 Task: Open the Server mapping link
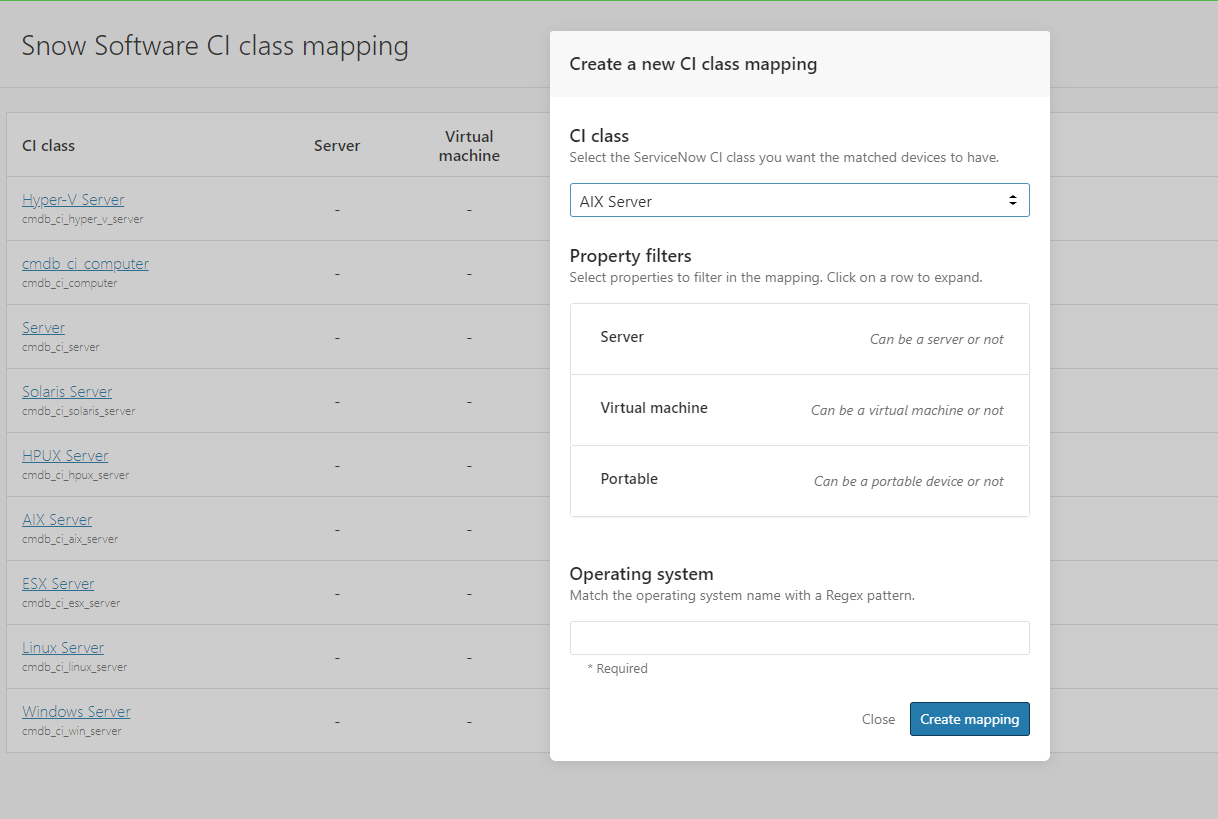click(43, 327)
